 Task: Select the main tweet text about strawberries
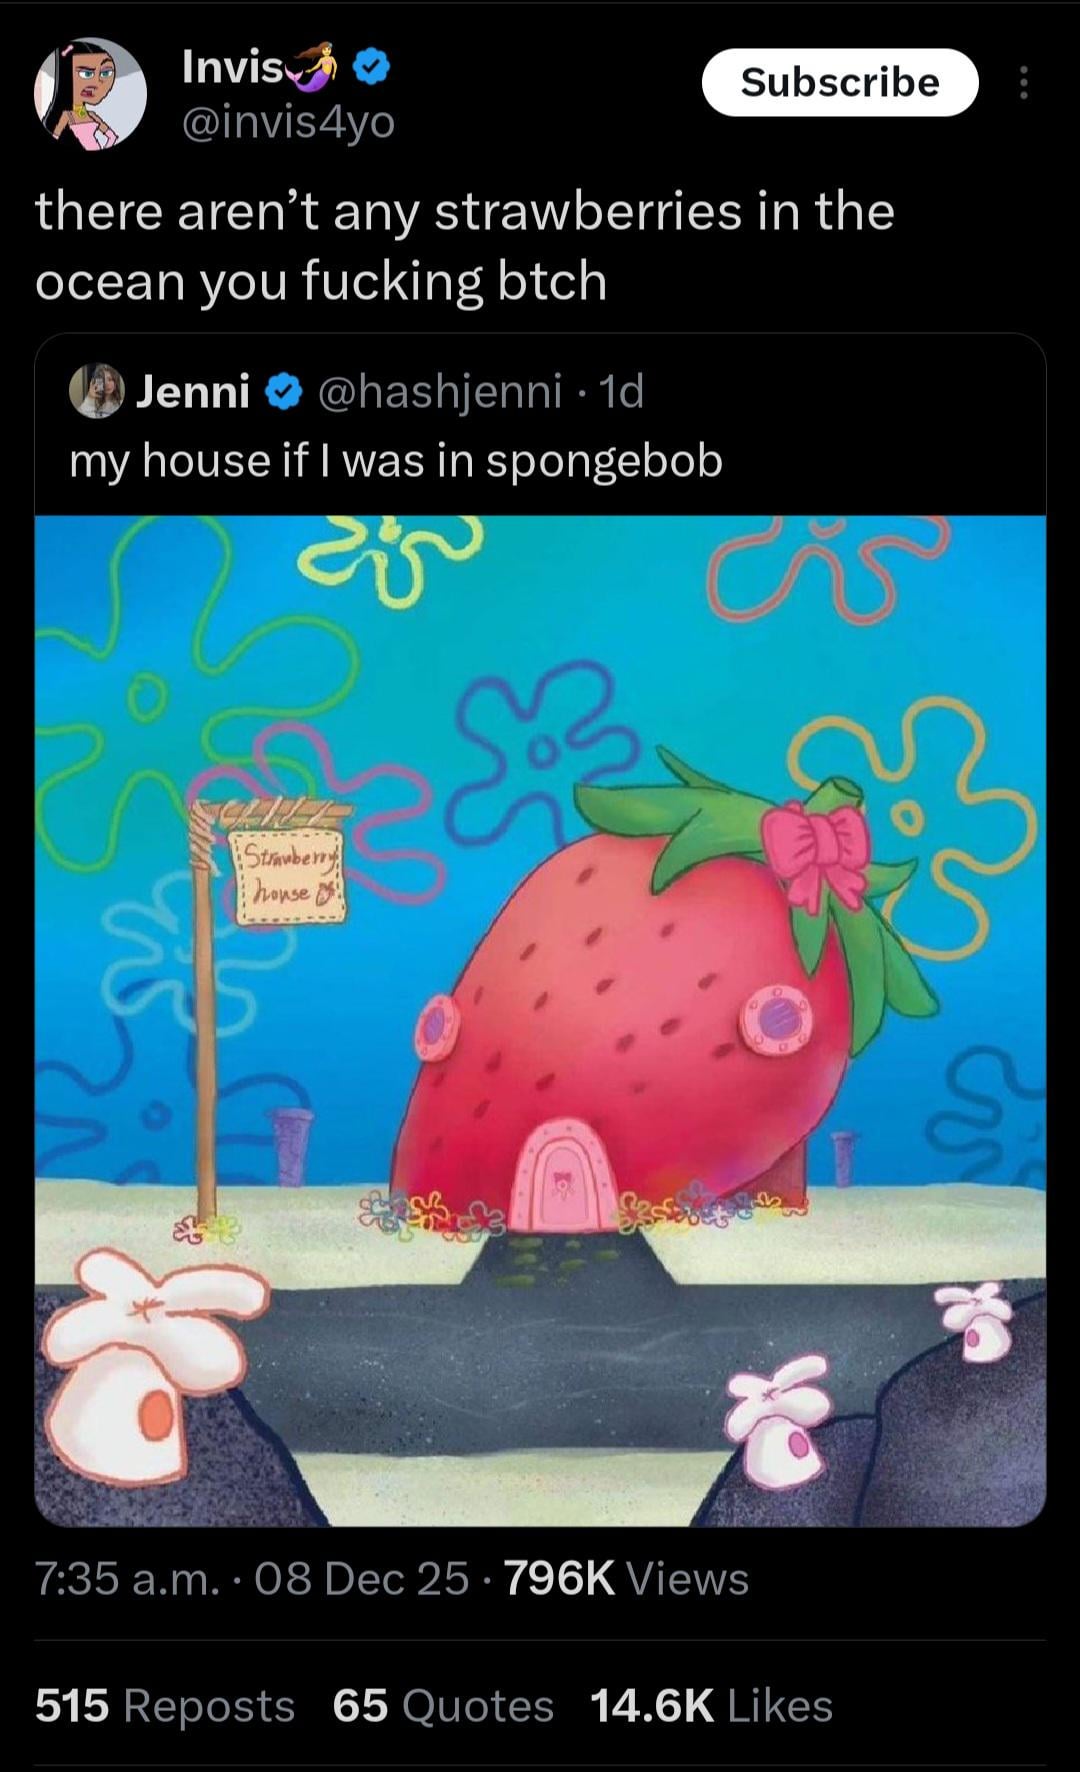click(465, 246)
